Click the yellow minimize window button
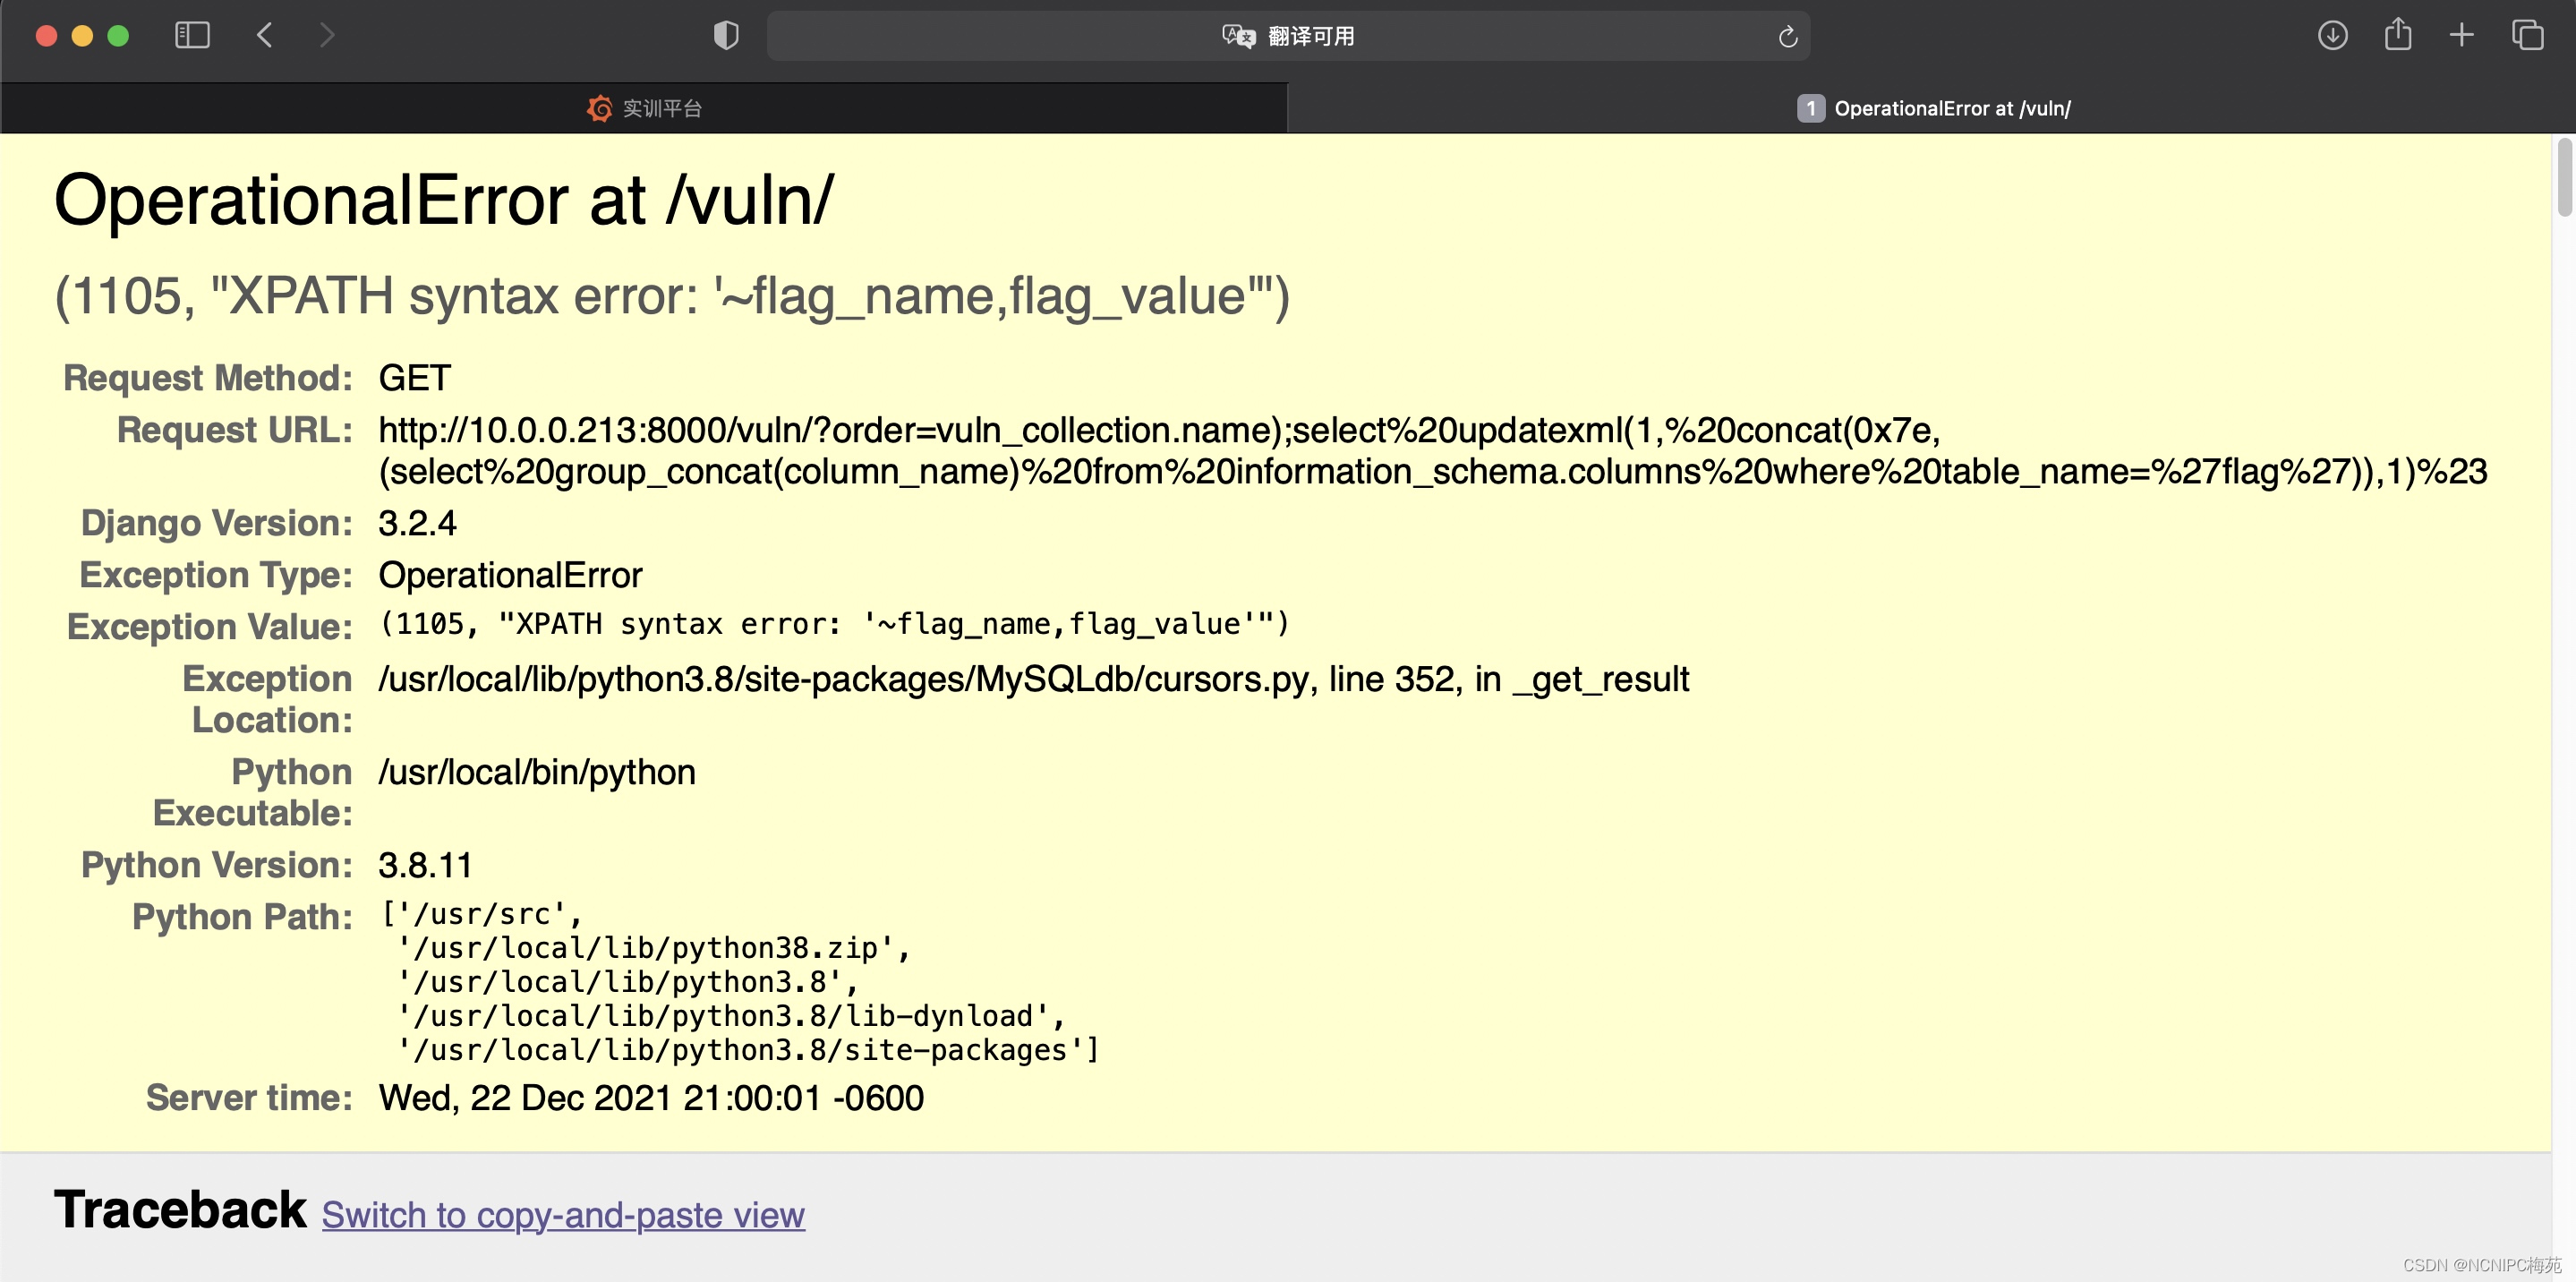Viewport: 2576px width, 1282px height. pos(82,36)
